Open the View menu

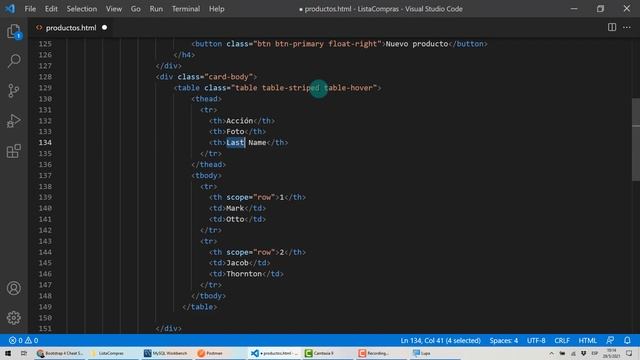pos(114,9)
